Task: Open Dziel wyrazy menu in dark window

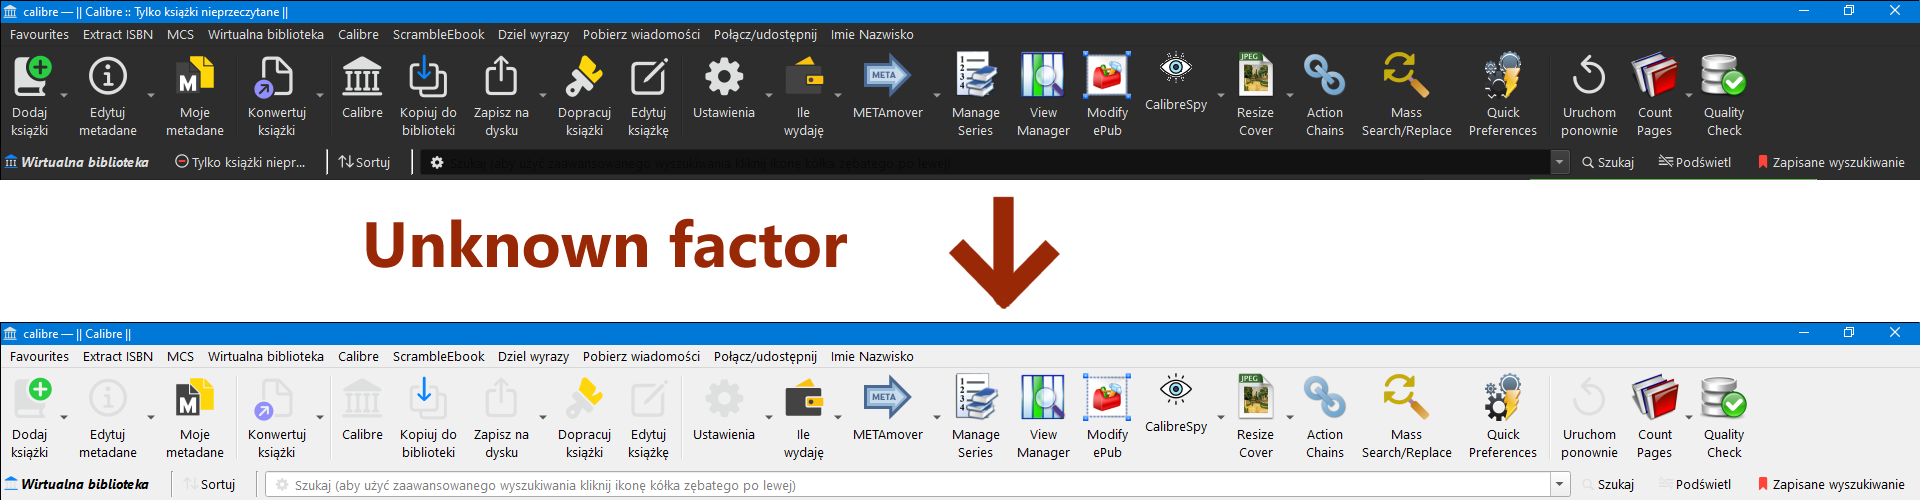Action: pyautogui.click(x=533, y=34)
